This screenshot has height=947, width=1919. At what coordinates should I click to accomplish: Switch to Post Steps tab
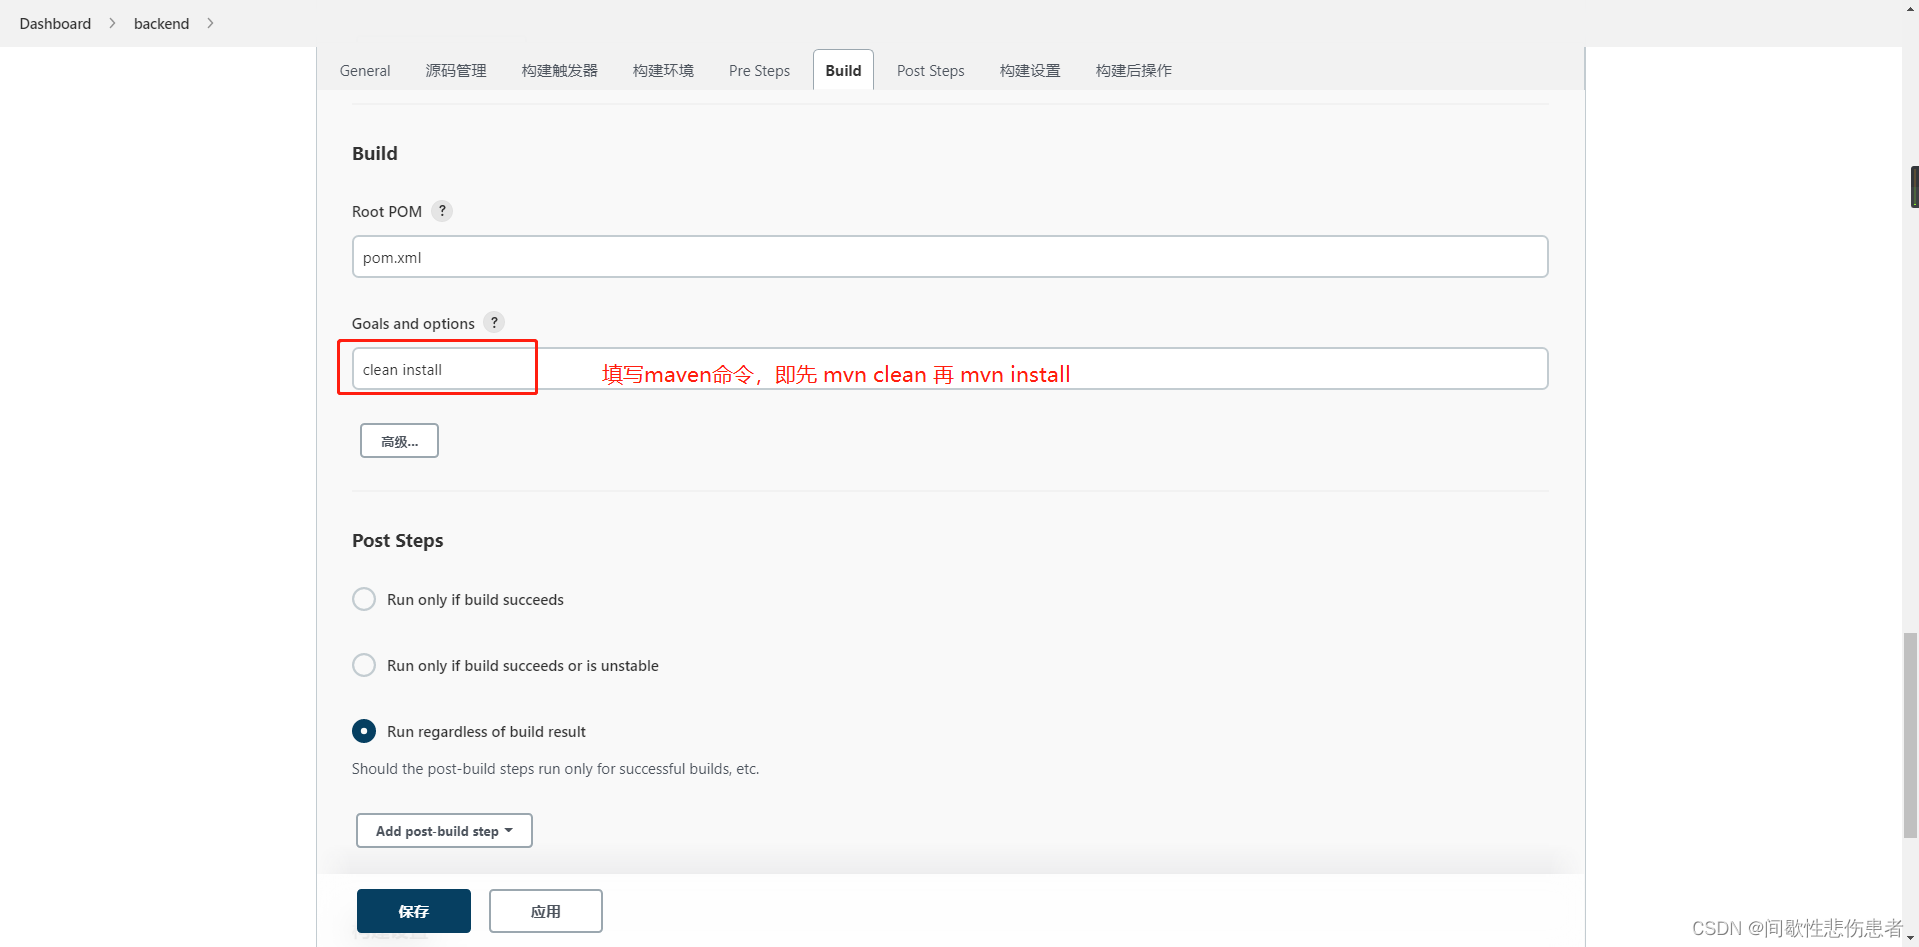[x=930, y=70]
